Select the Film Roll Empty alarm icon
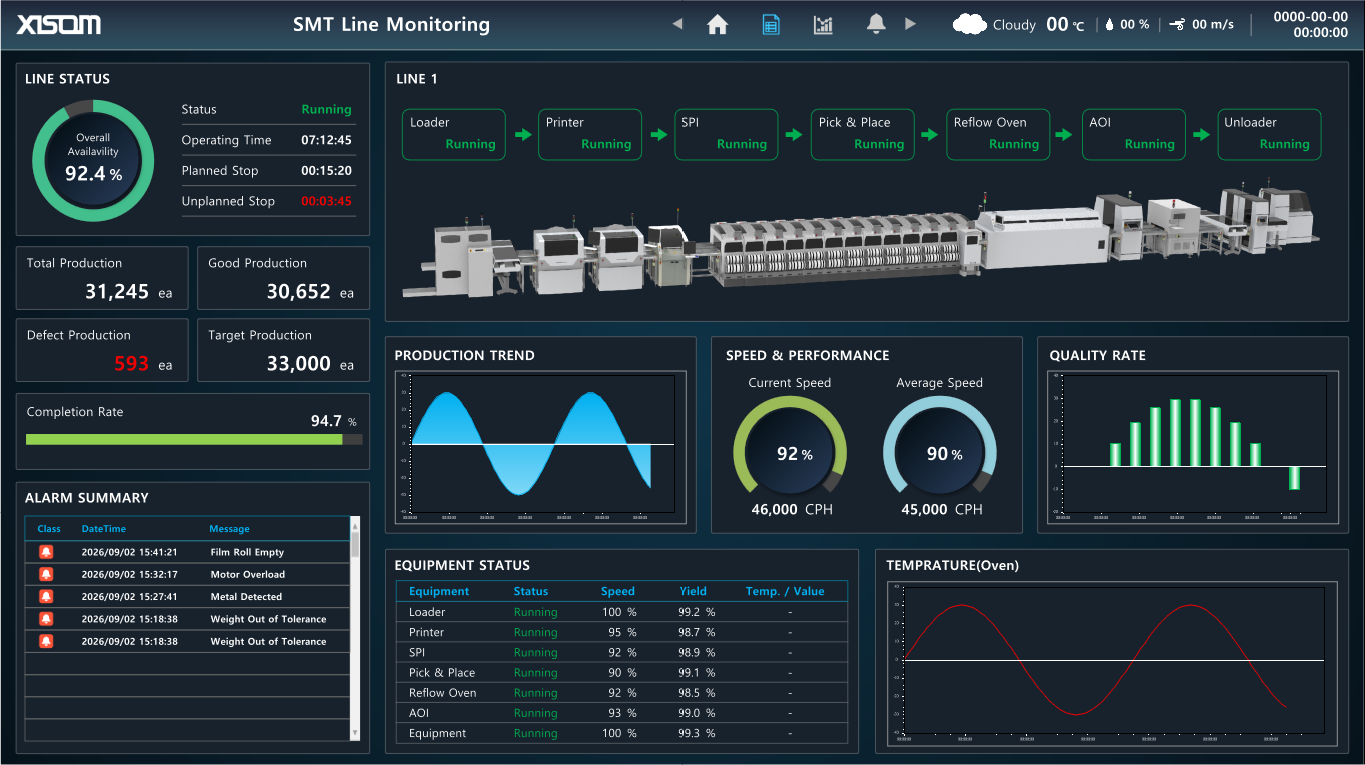1365x765 pixels. [x=46, y=552]
